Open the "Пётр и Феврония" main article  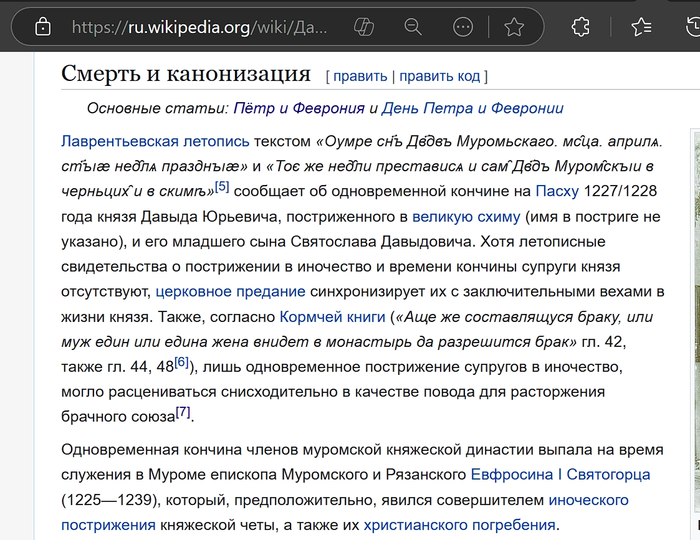coord(298,108)
